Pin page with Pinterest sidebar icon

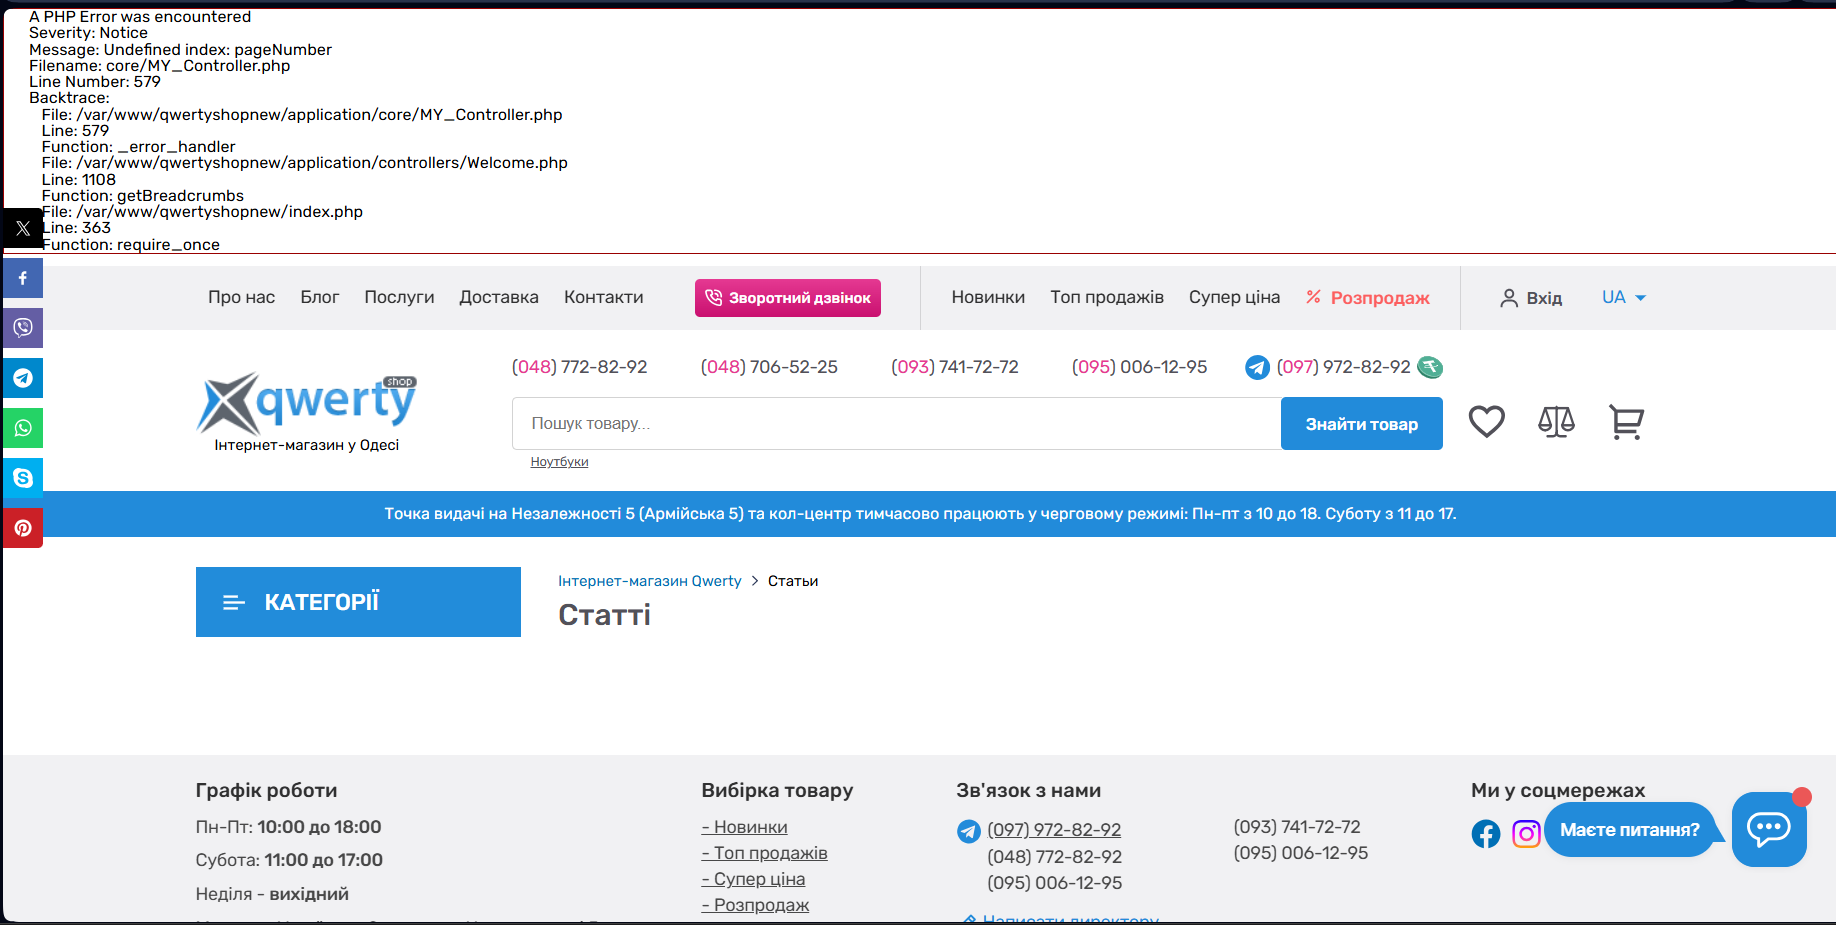point(23,528)
